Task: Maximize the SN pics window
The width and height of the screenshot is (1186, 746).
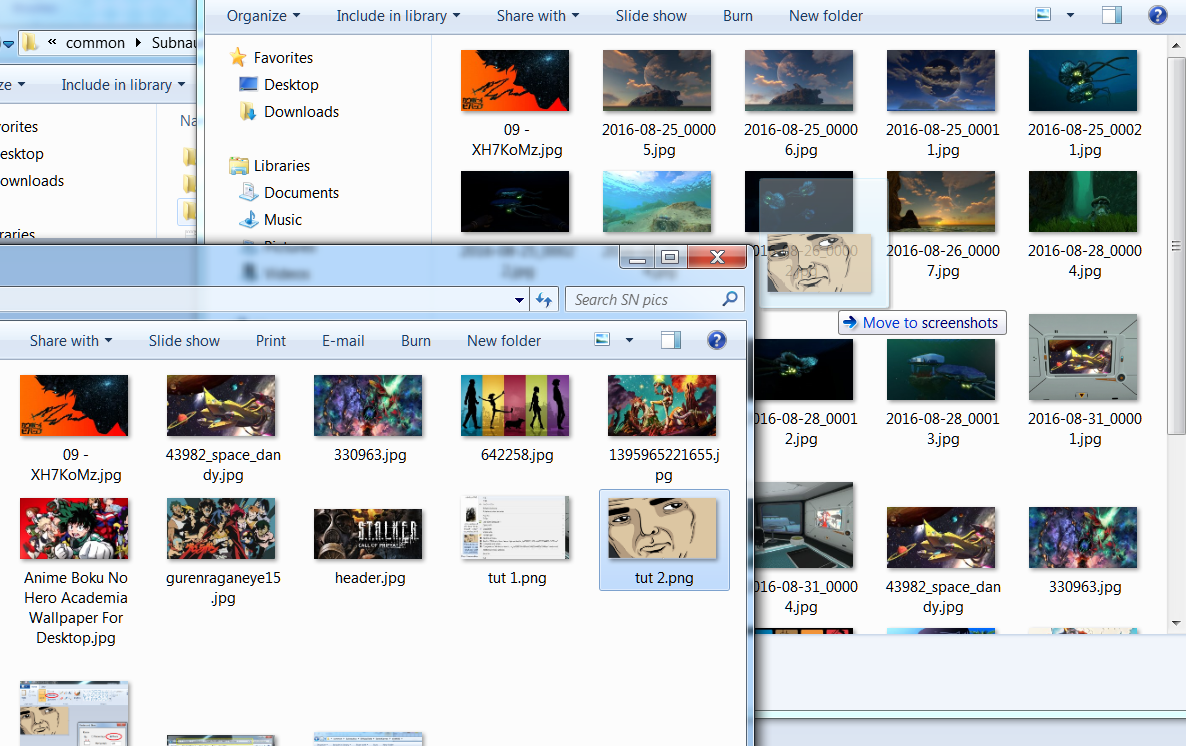Action: point(669,257)
